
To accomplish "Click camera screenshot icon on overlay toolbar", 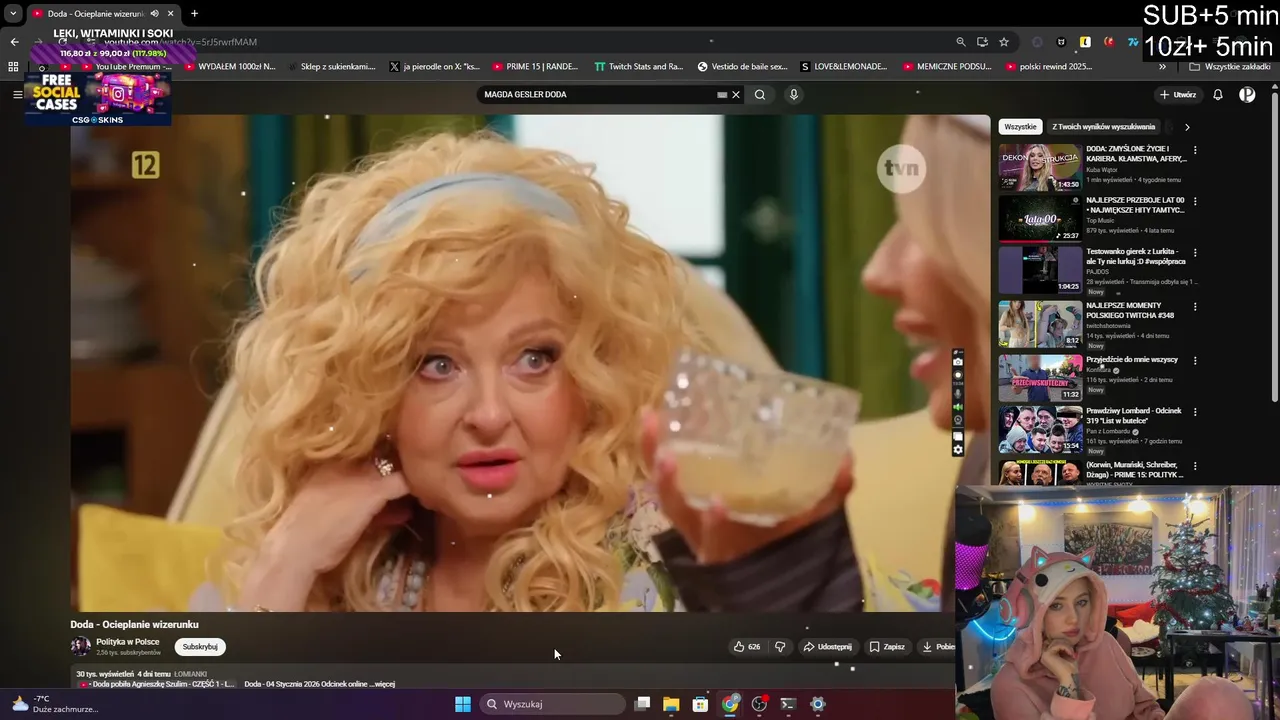I will 958,363.
